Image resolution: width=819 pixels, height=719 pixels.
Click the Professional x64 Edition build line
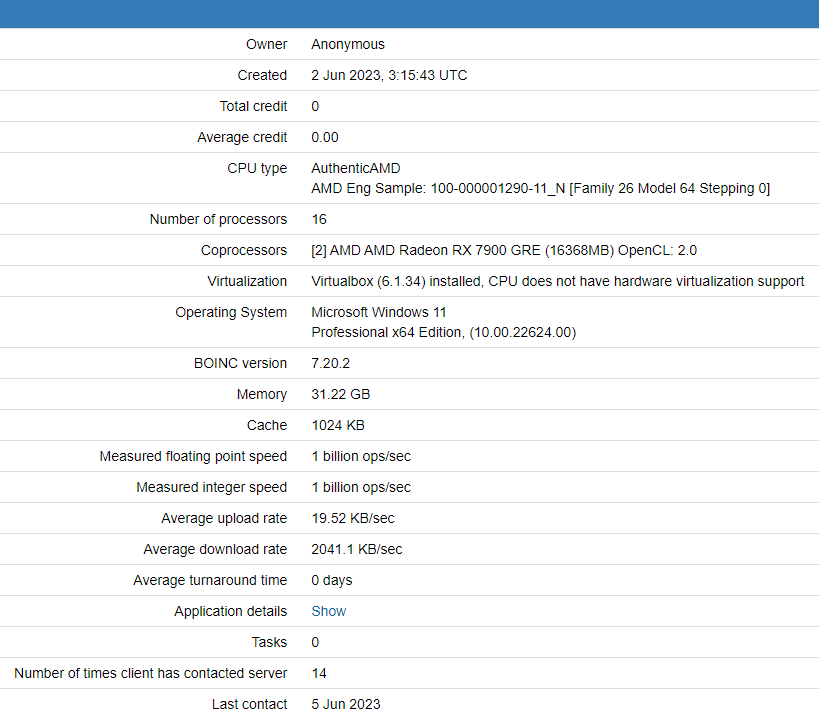click(443, 332)
